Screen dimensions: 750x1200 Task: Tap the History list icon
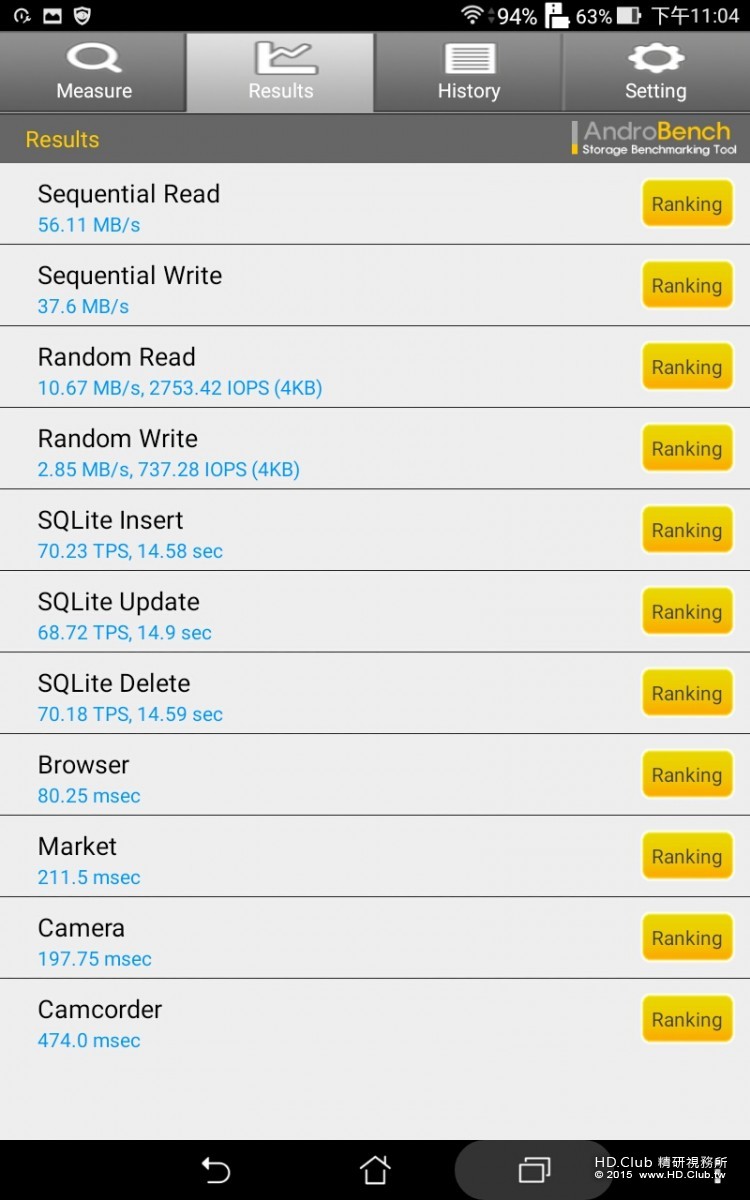(468, 58)
